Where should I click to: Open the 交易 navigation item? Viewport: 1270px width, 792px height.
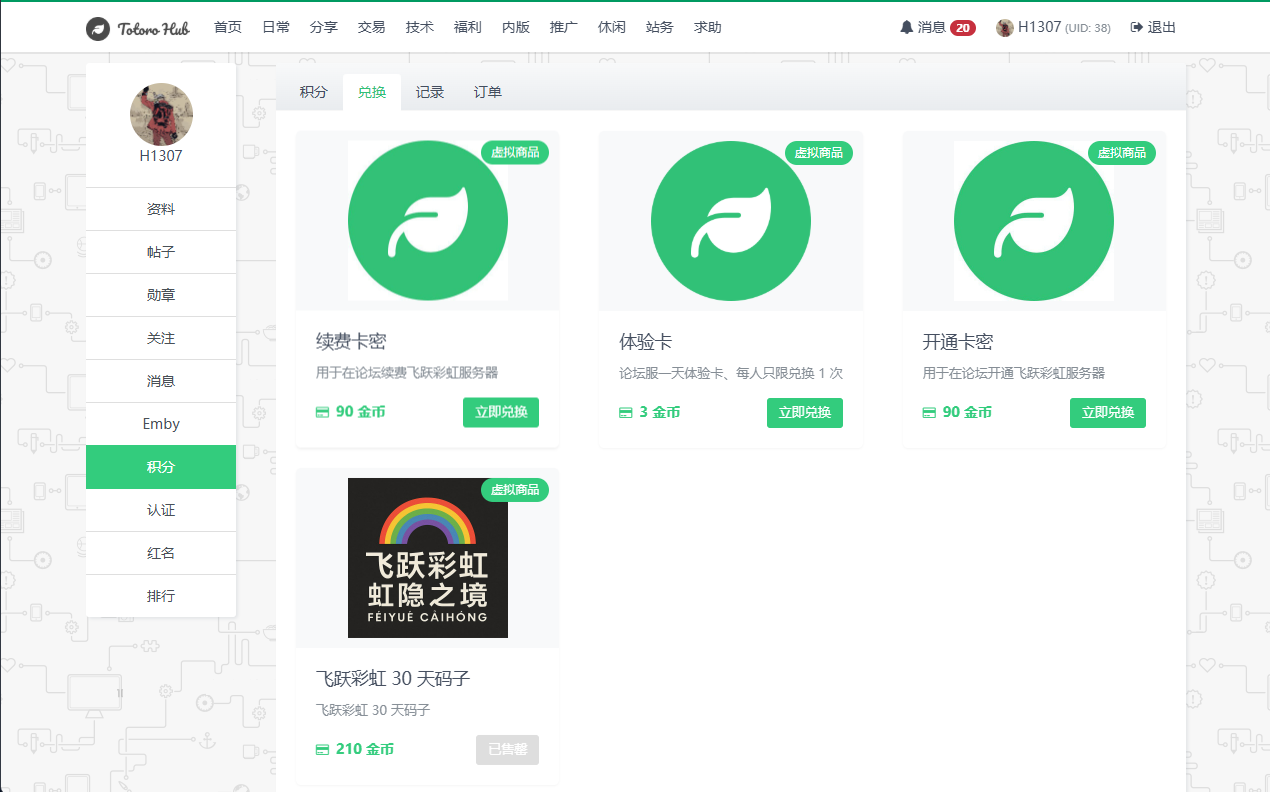pos(372,28)
